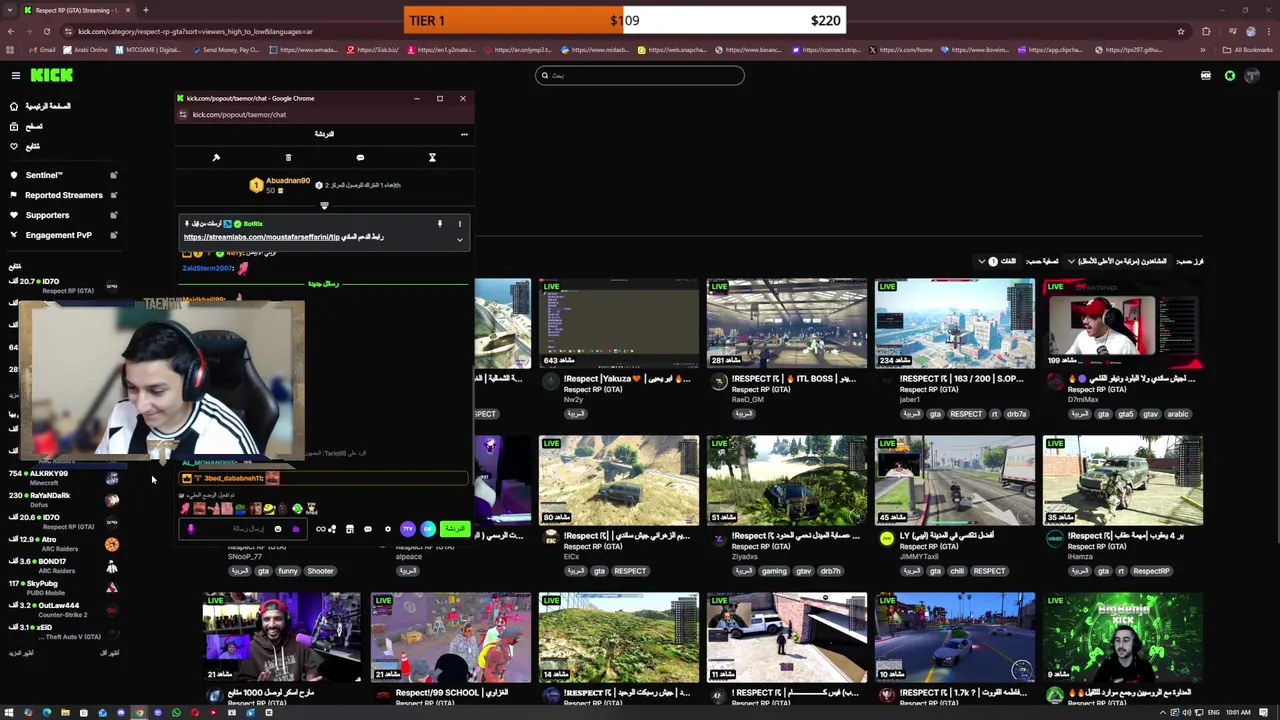The width and height of the screenshot is (1280, 720).
Task: Click the hourglass slow mode icon in chat
Action: pos(432,157)
